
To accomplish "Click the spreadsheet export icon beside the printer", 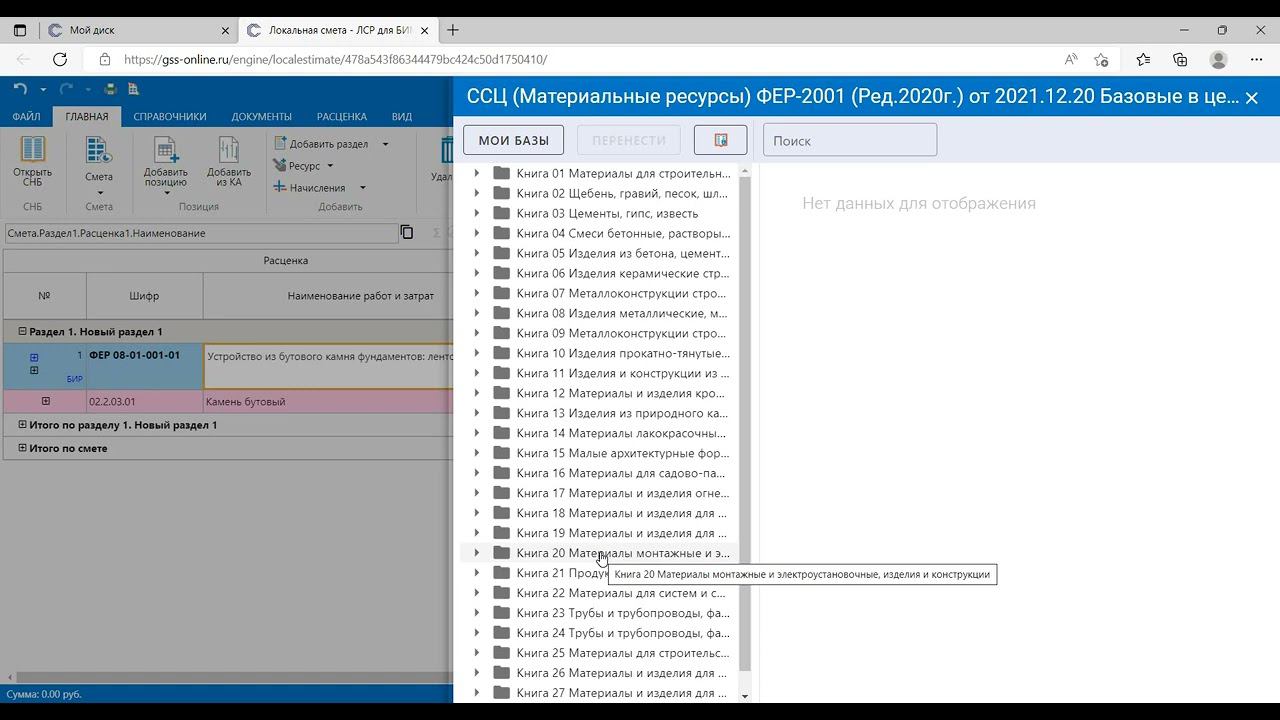I will [x=133, y=89].
